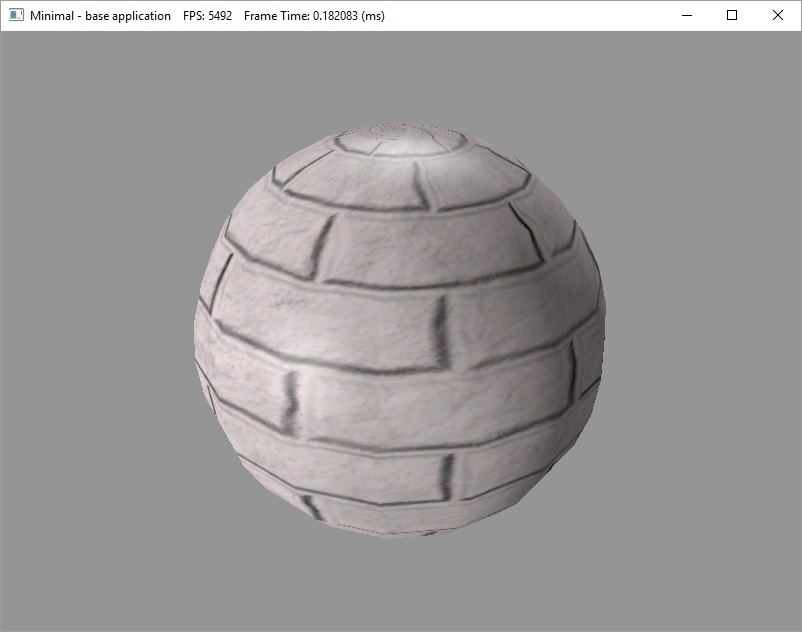Click the gray background right of the sphere
The height and width of the screenshot is (632, 802).
pyautogui.click(x=700, y=330)
